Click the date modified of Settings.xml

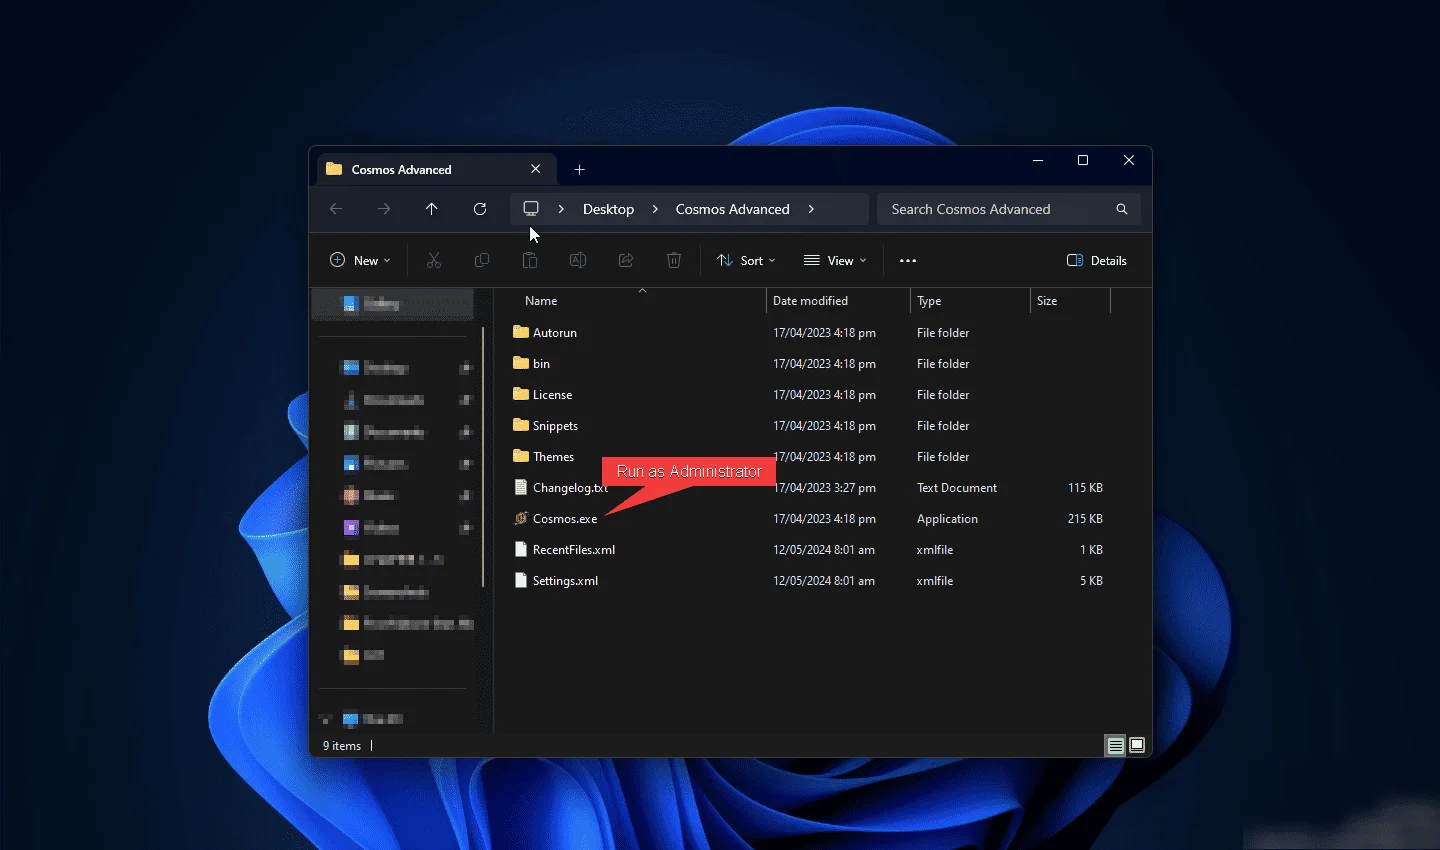(824, 580)
